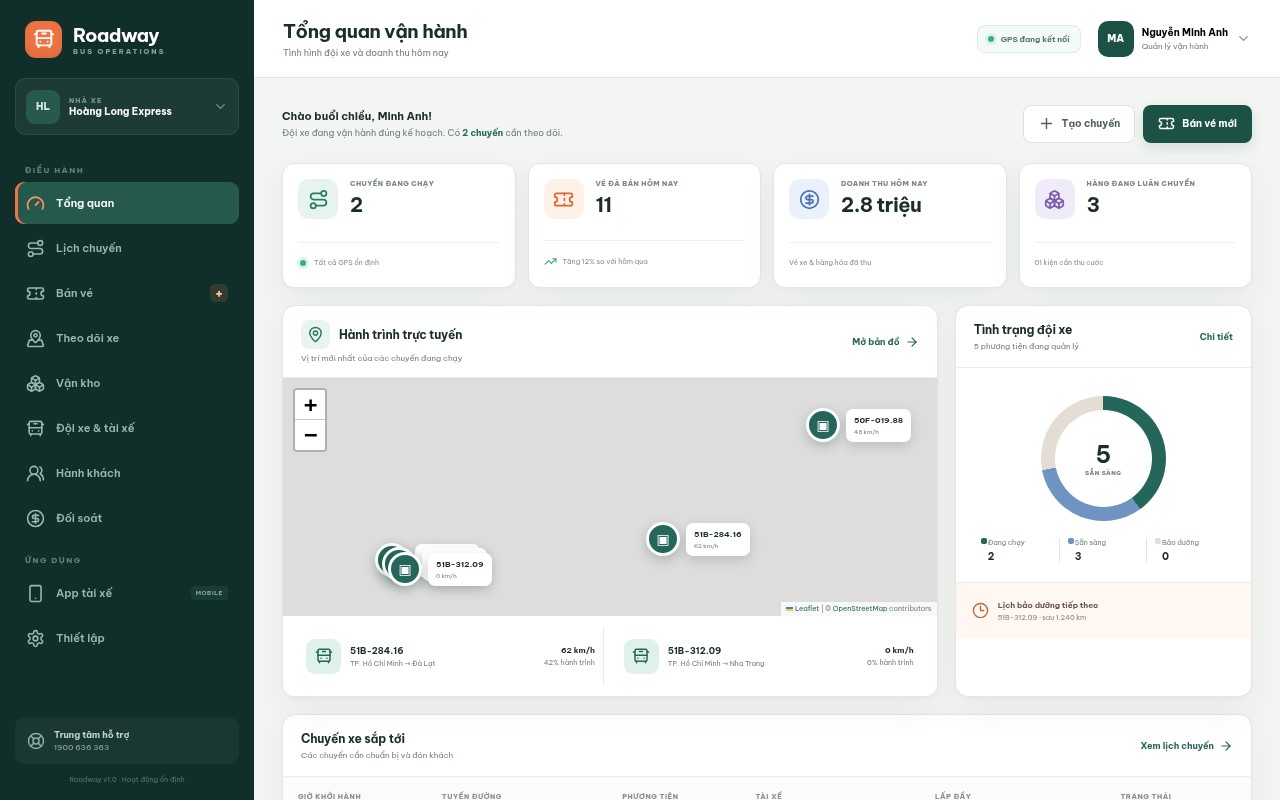Select the 50F-019.88 bus marker on map
The width and height of the screenshot is (1280, 800).
tap(823, 425)
